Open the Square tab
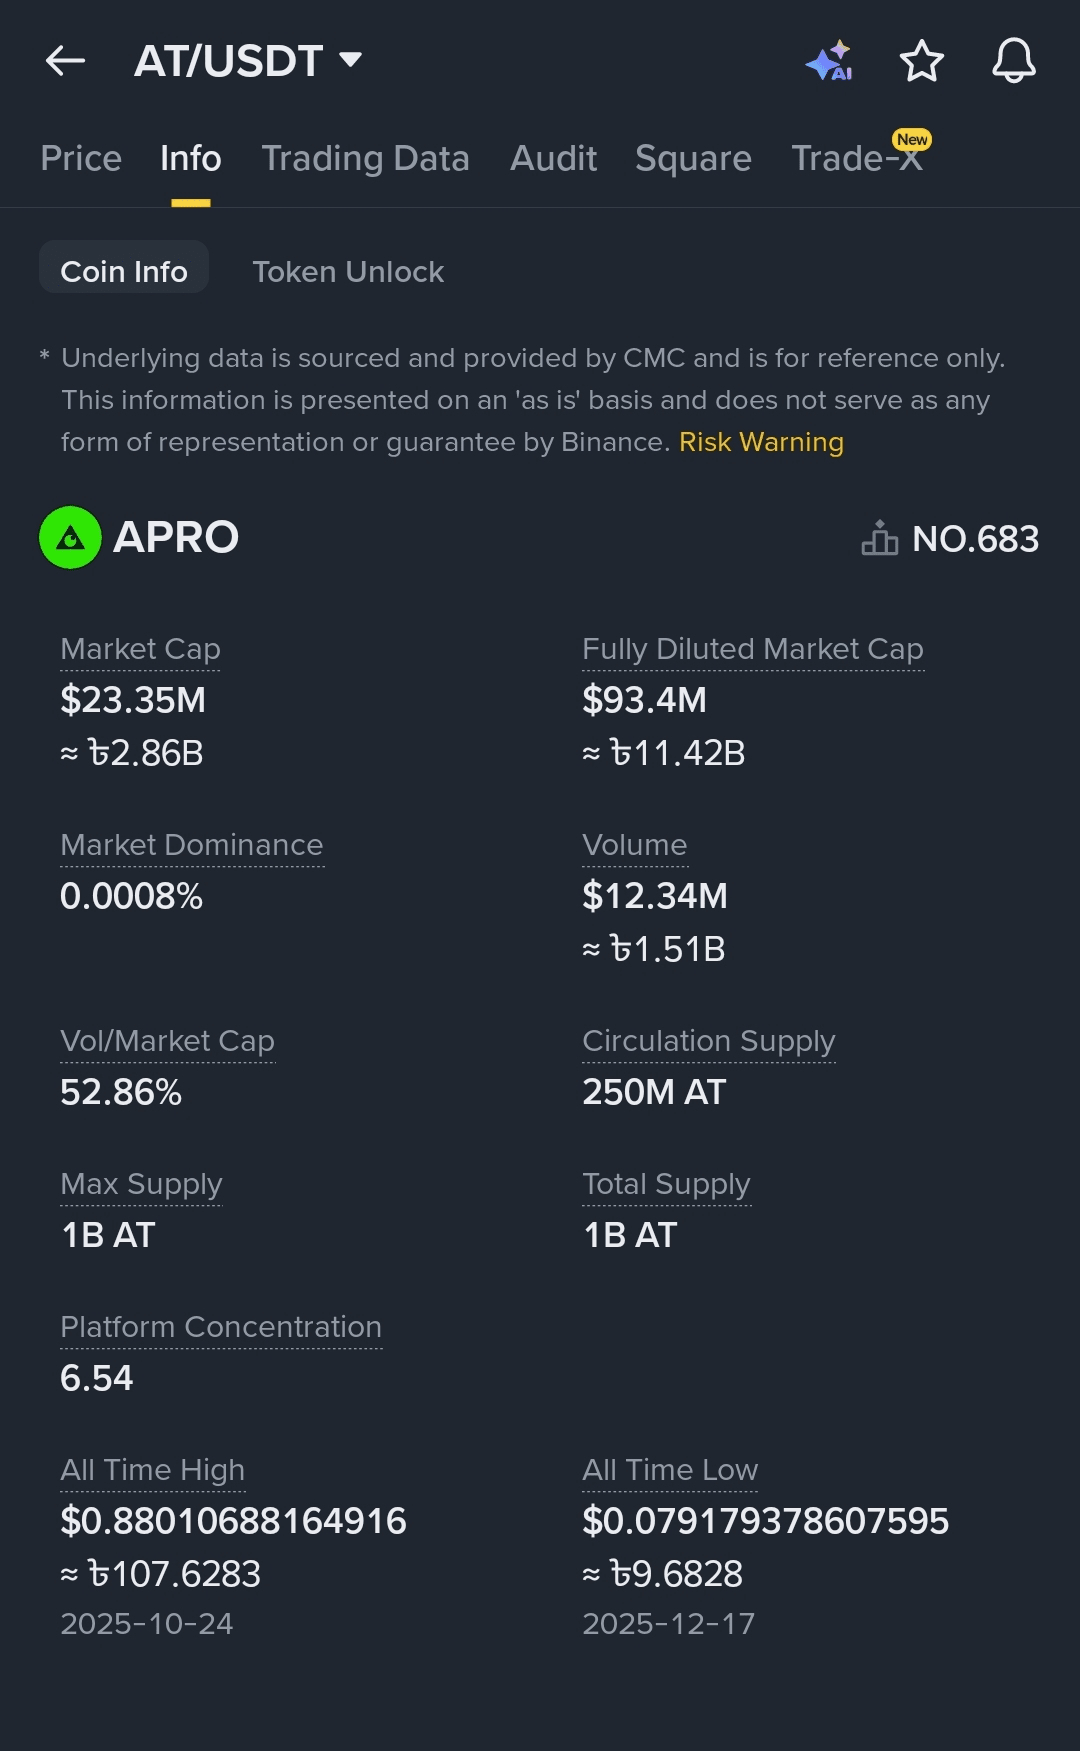Screen dimensions: 1080x1751 click(x=693, y=158)
